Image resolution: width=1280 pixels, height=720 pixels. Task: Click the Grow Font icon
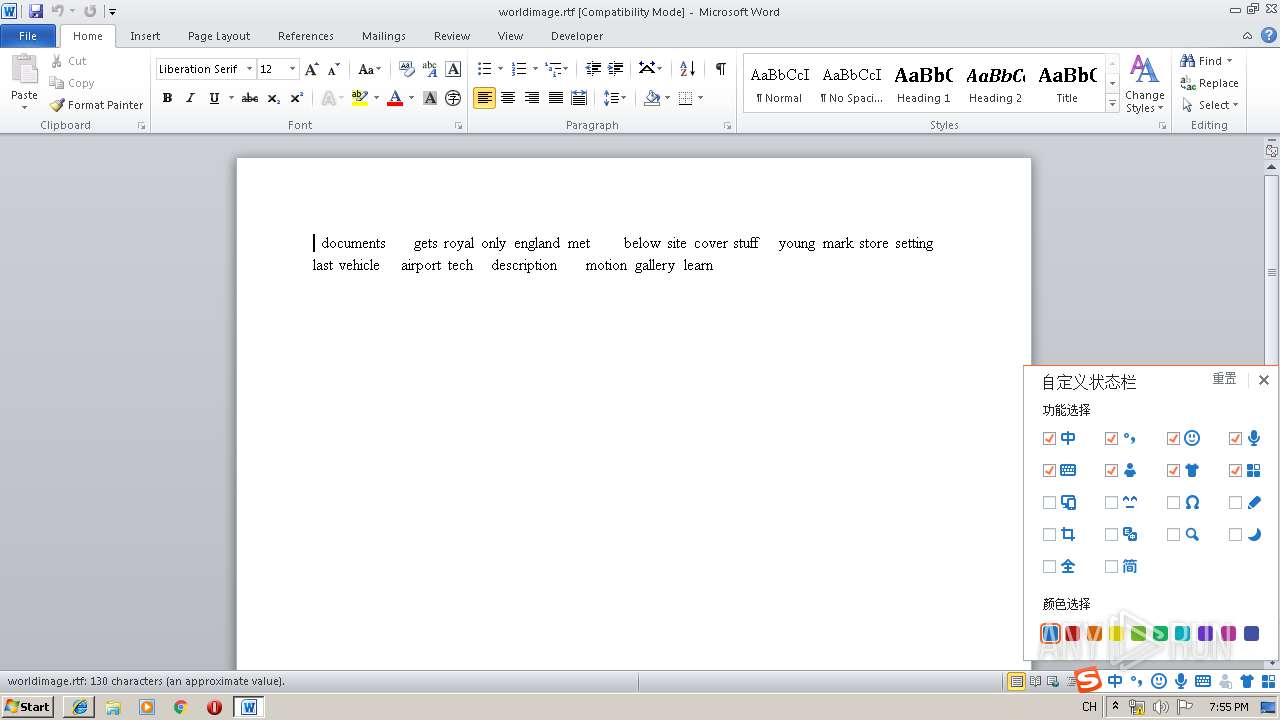(x=312, y=69)
